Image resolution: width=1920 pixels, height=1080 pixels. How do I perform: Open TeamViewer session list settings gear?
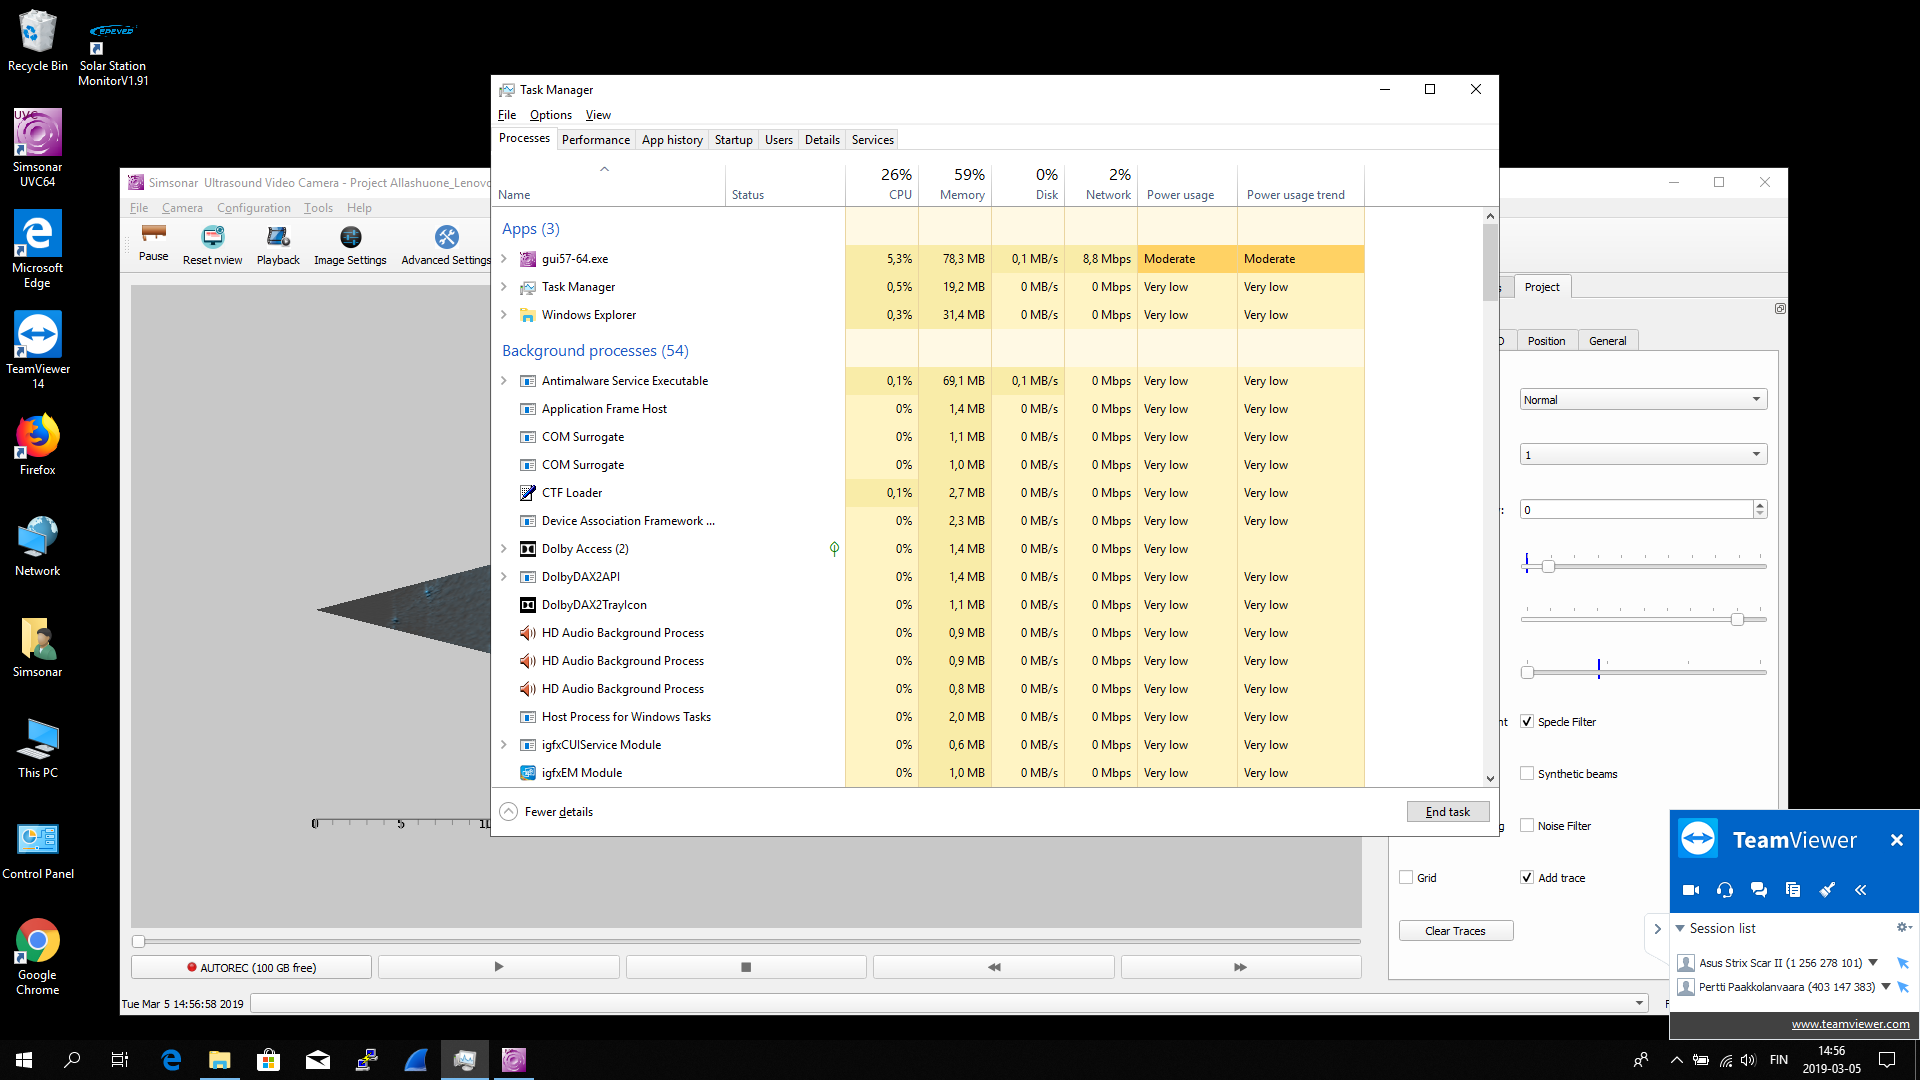1903,928
